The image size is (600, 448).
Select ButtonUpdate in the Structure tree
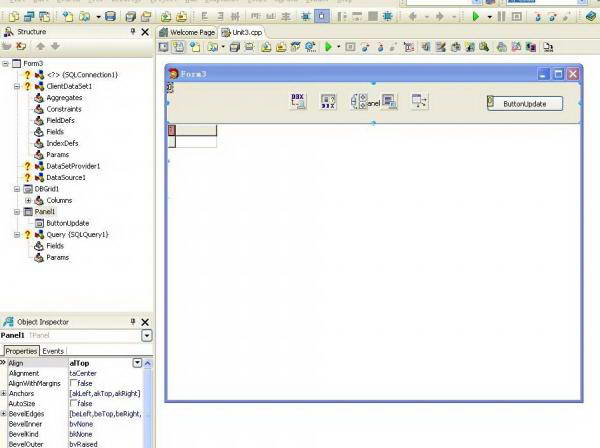[x=68, y=223]
